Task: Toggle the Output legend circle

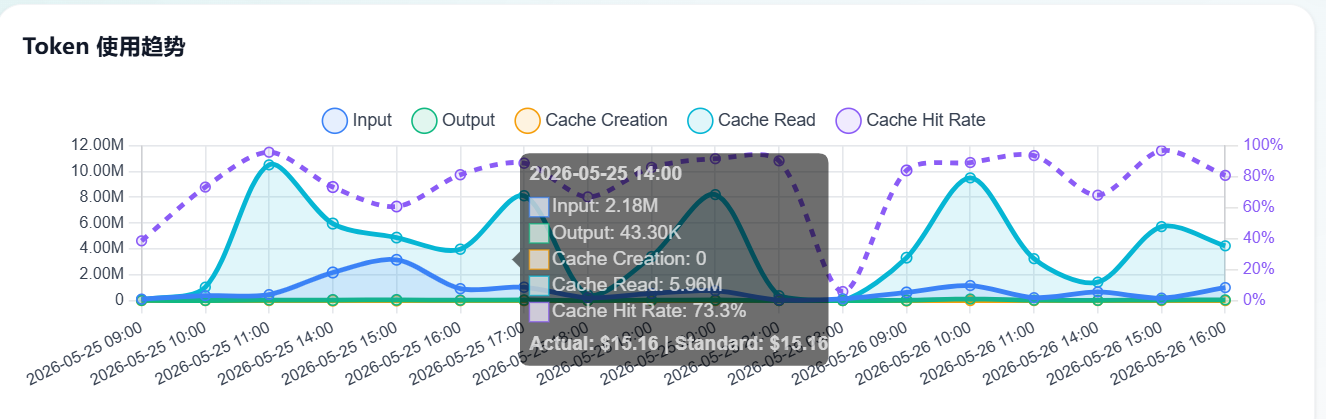Action: click(x=424, y=120)
